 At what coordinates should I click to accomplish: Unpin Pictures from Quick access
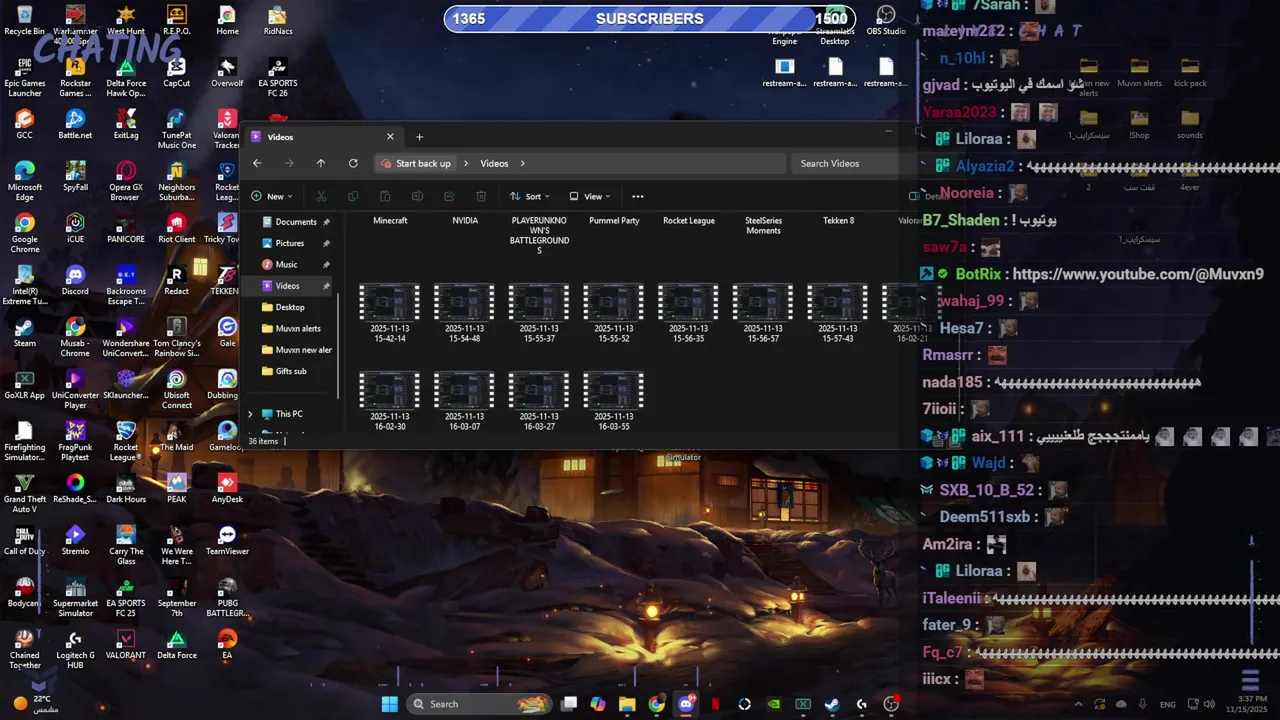pyautogui.click(x=326, y=243)
